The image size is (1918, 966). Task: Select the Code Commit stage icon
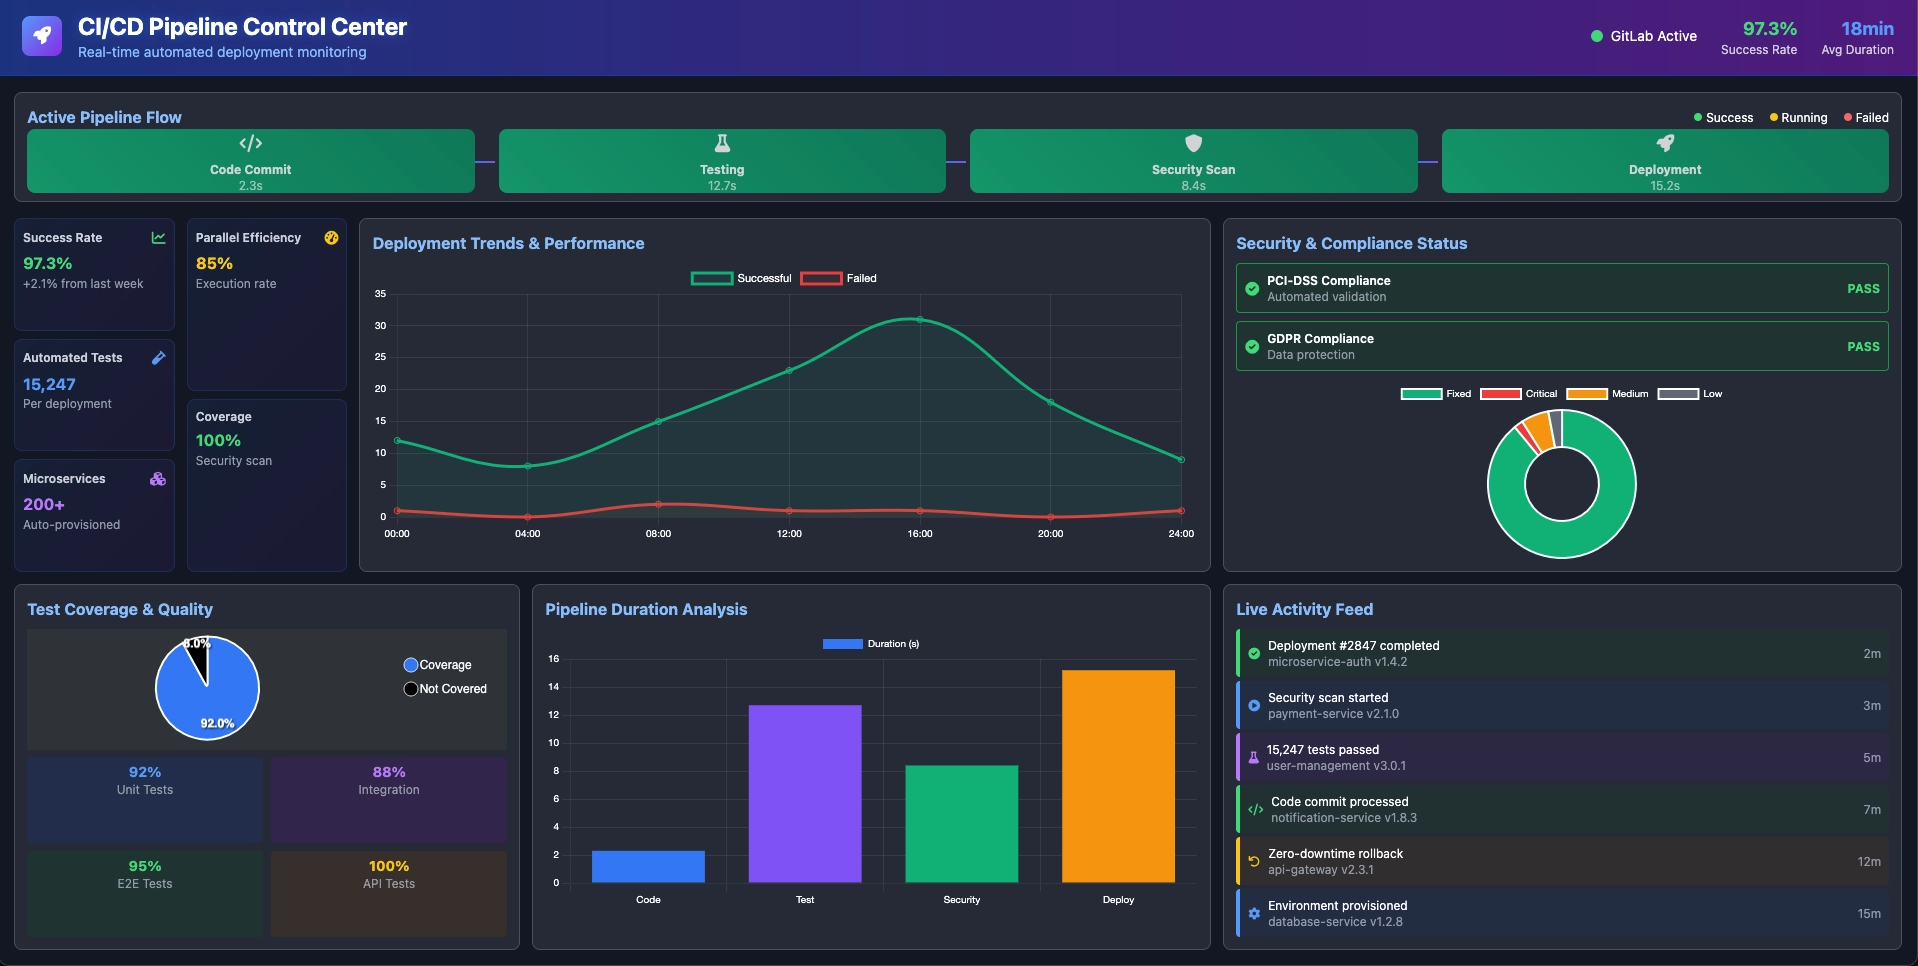point(251,142)
